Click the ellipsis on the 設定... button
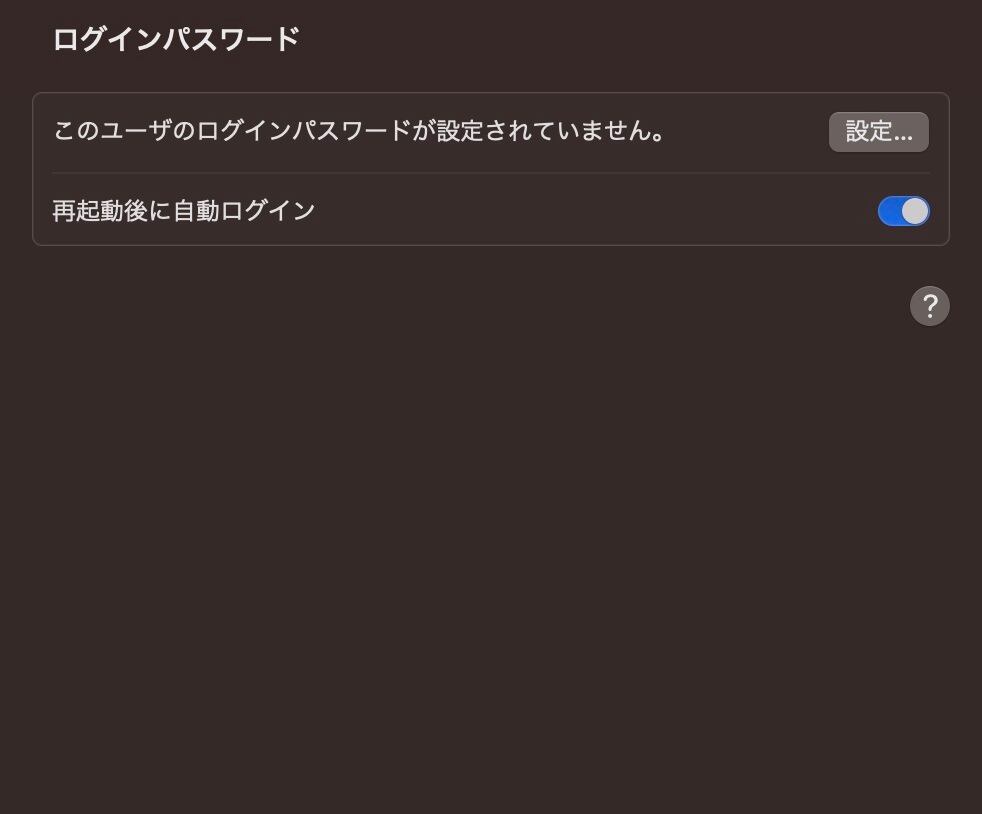982x814 pixels. (x=903, y=138)
